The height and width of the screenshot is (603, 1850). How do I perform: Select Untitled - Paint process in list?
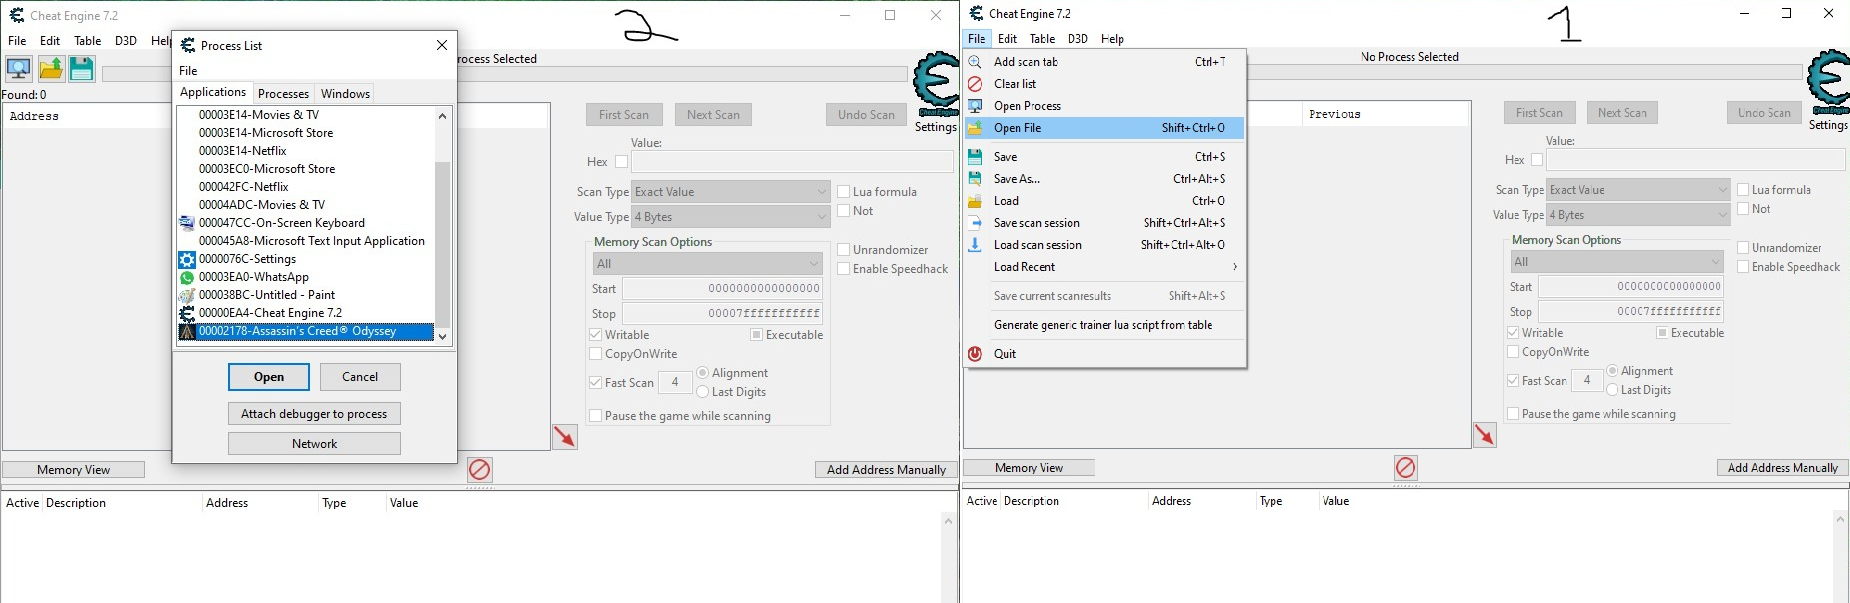(x=266, y=295)
